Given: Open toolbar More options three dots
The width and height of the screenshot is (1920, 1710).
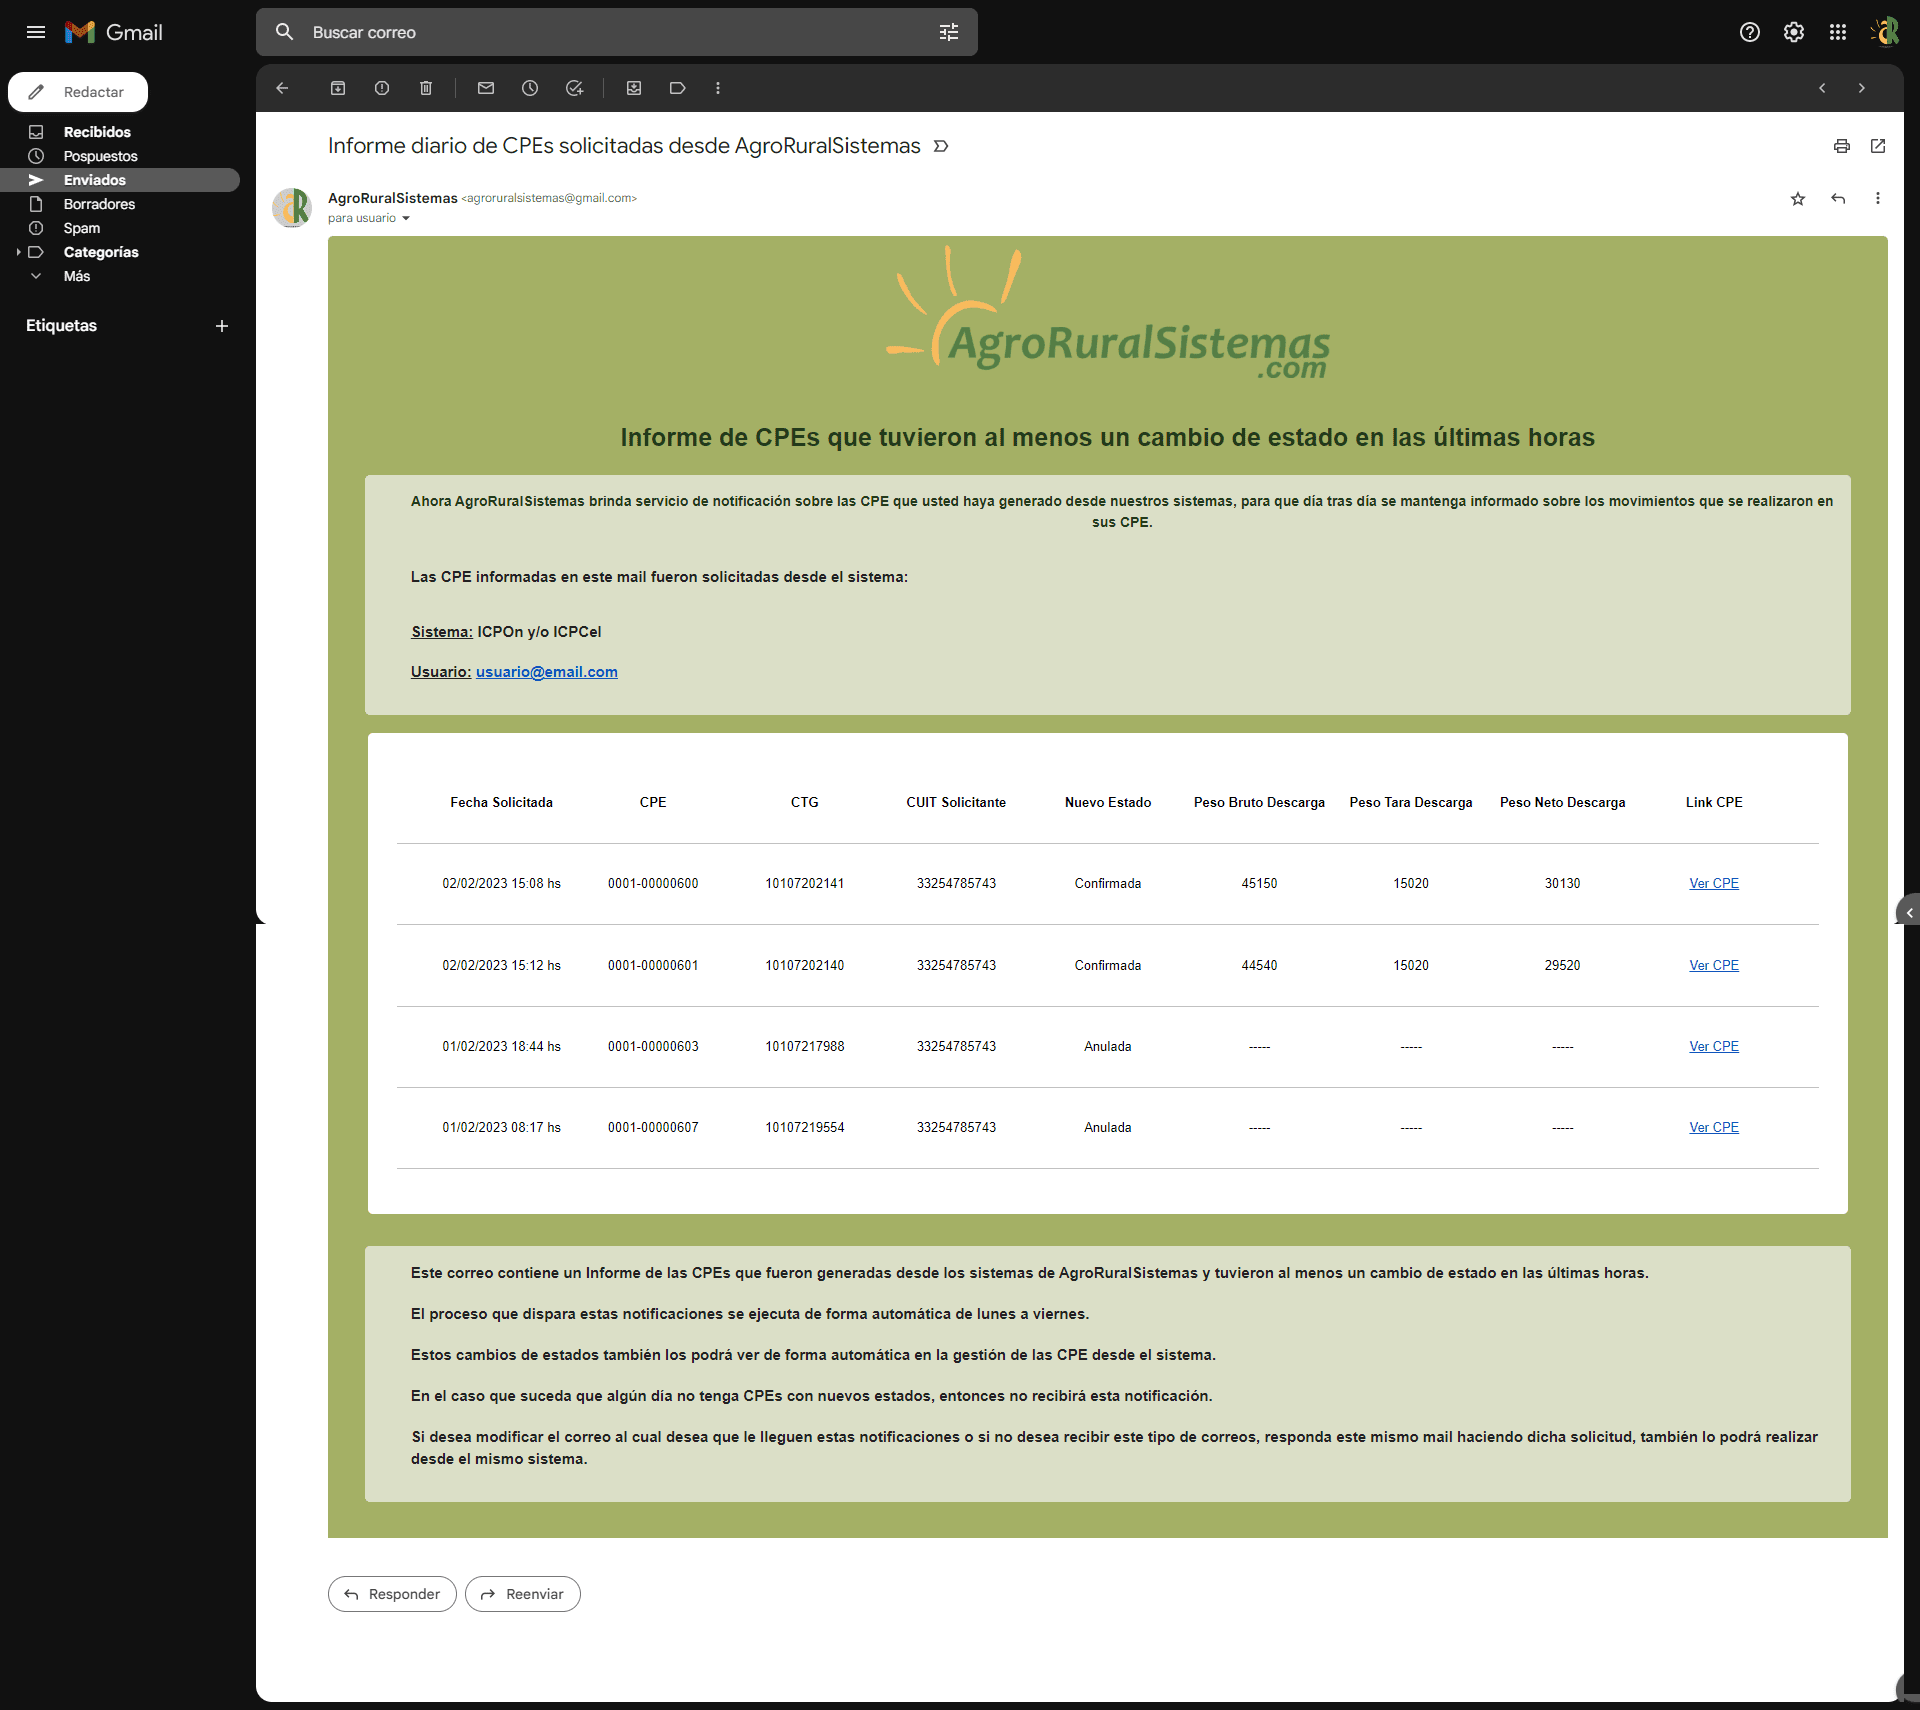Looking at the screenshot, I should coord(718,88).
